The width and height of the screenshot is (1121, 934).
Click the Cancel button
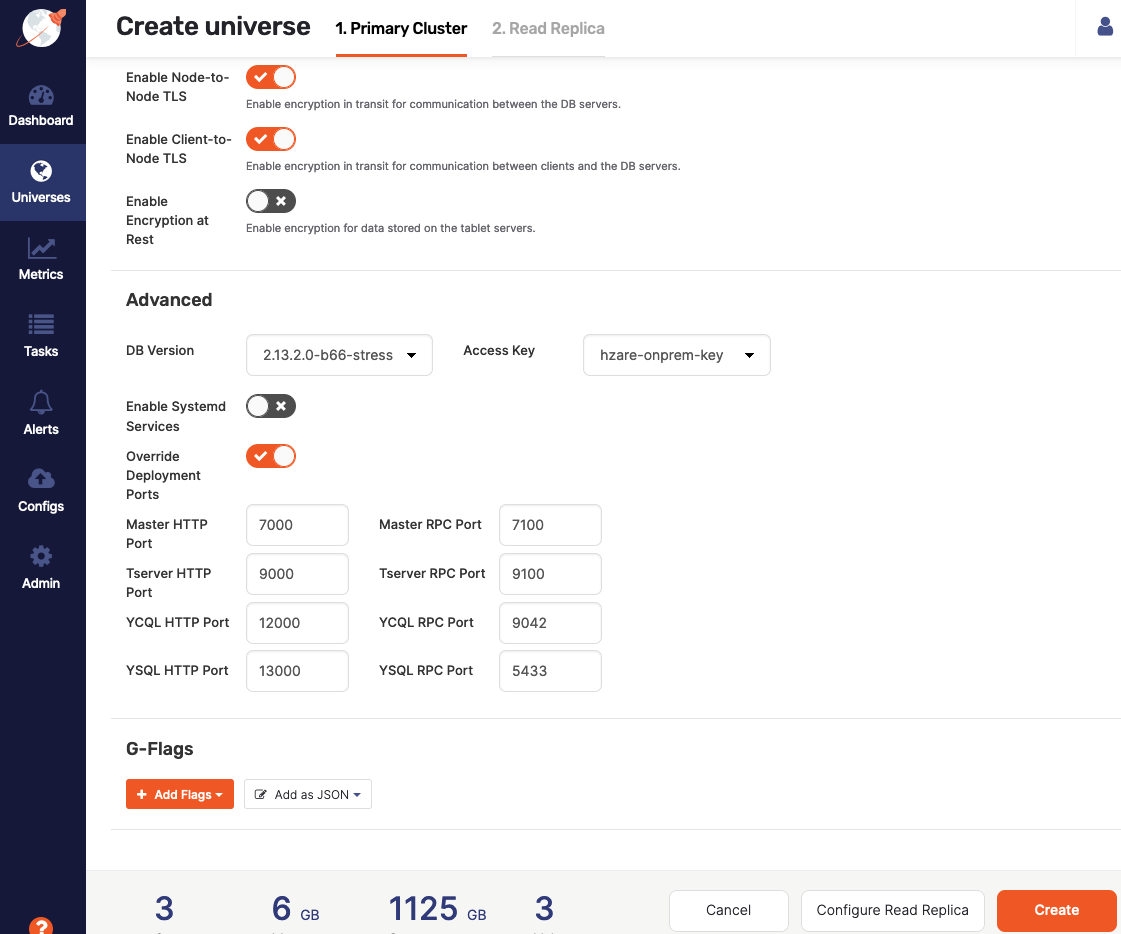tap(728, 910)
